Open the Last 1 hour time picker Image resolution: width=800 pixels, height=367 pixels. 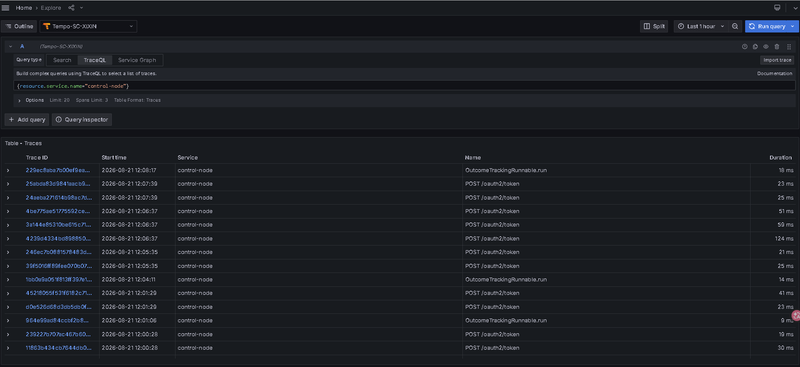[701, 26]
